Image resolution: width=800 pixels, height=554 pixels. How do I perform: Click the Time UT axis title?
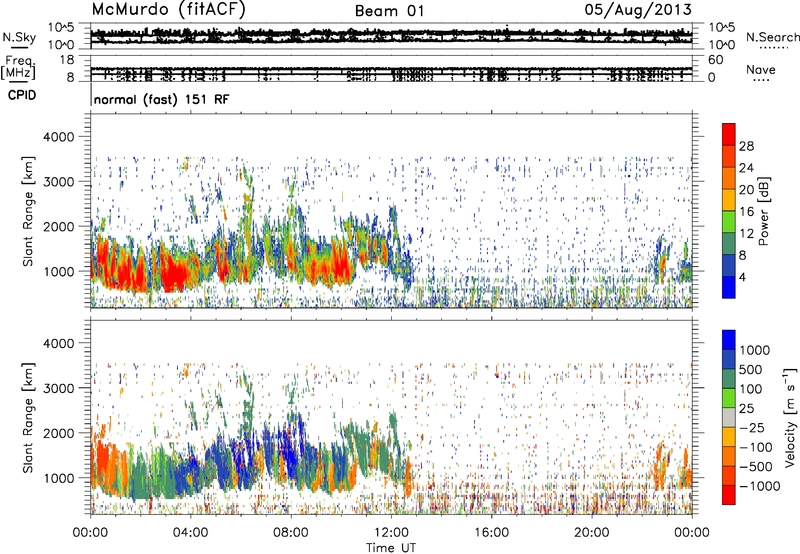[391, 548]
